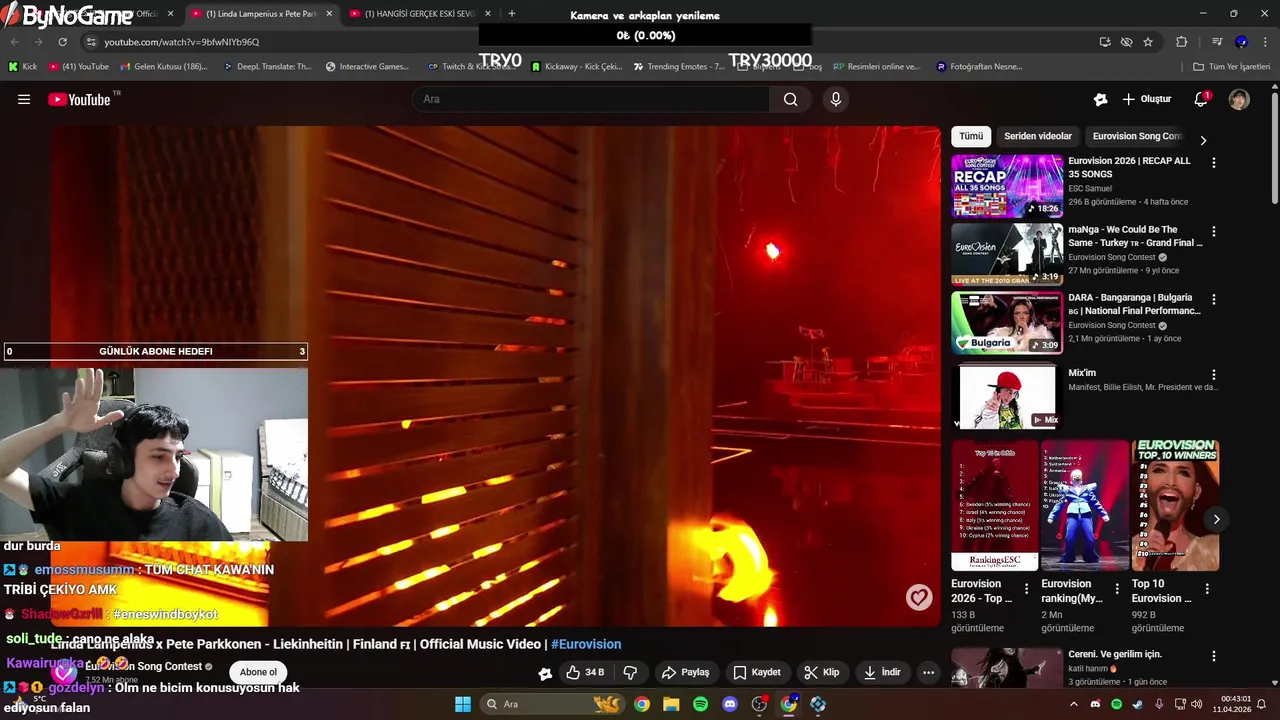Click the Oluştur create button
This screenshot has width=1280, height=720.
(1146, 99)
